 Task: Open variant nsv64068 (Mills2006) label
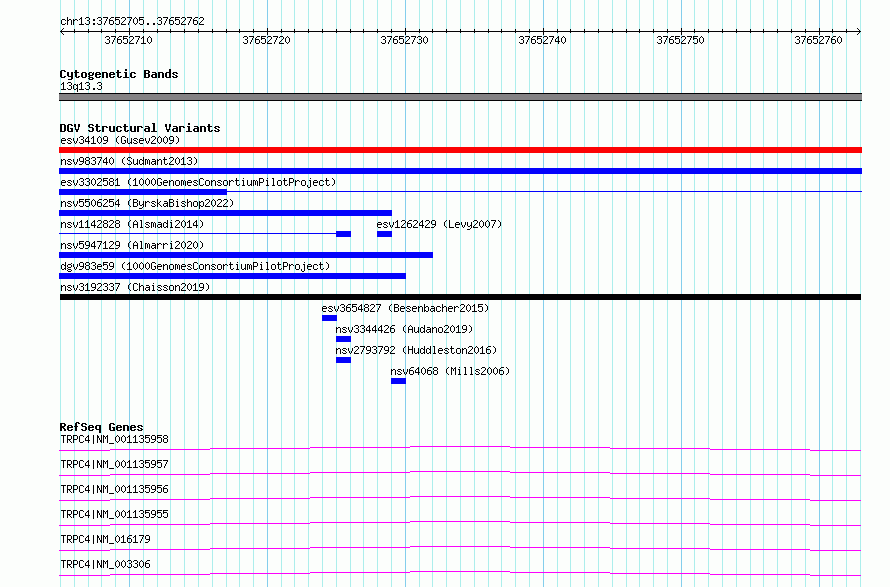tap(450, 371)
